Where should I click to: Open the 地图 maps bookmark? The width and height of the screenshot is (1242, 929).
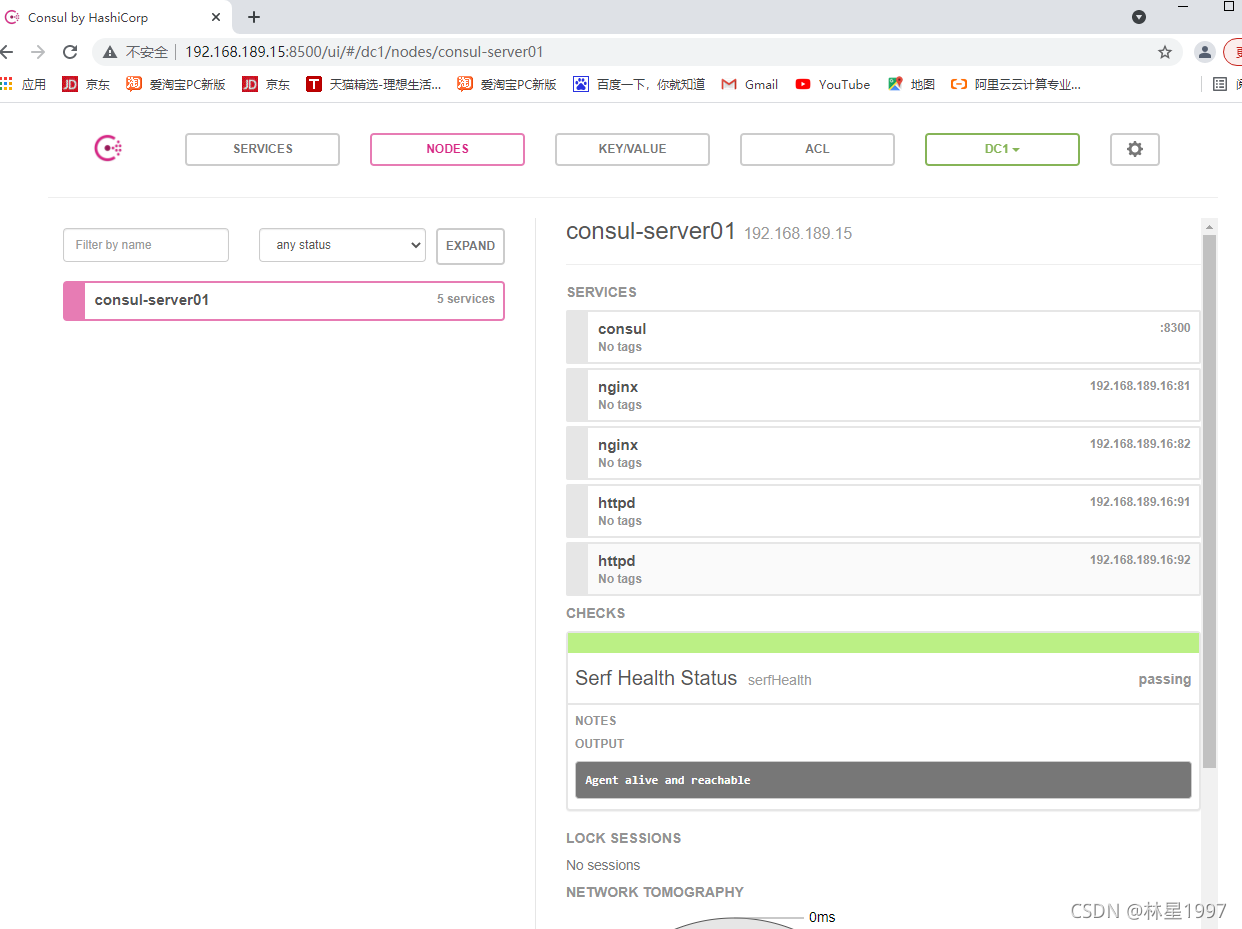(x=911, y=85)
